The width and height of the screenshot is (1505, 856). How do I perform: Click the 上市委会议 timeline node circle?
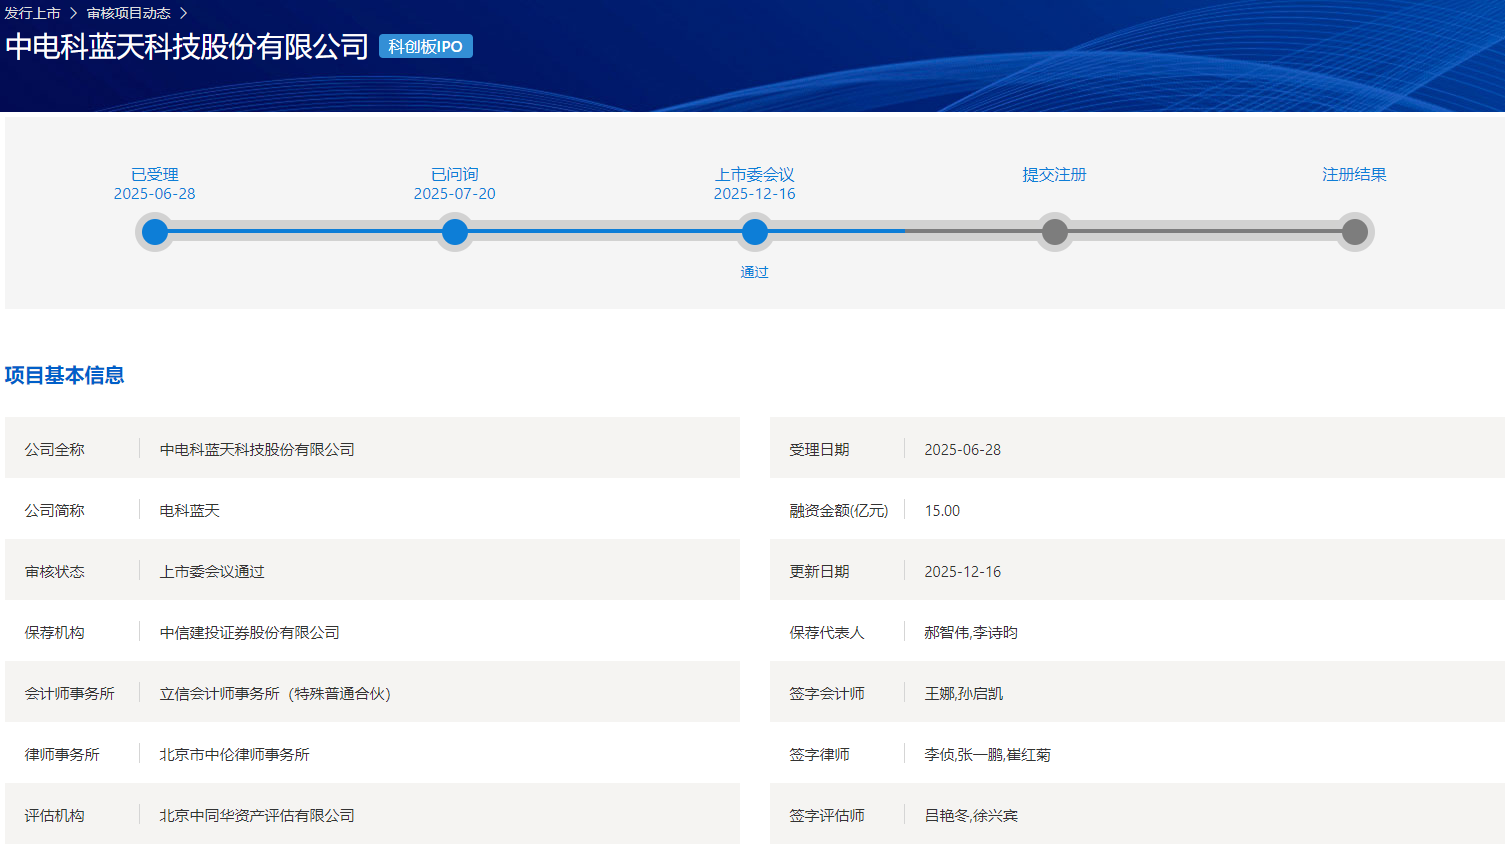(x=755, y=232)
